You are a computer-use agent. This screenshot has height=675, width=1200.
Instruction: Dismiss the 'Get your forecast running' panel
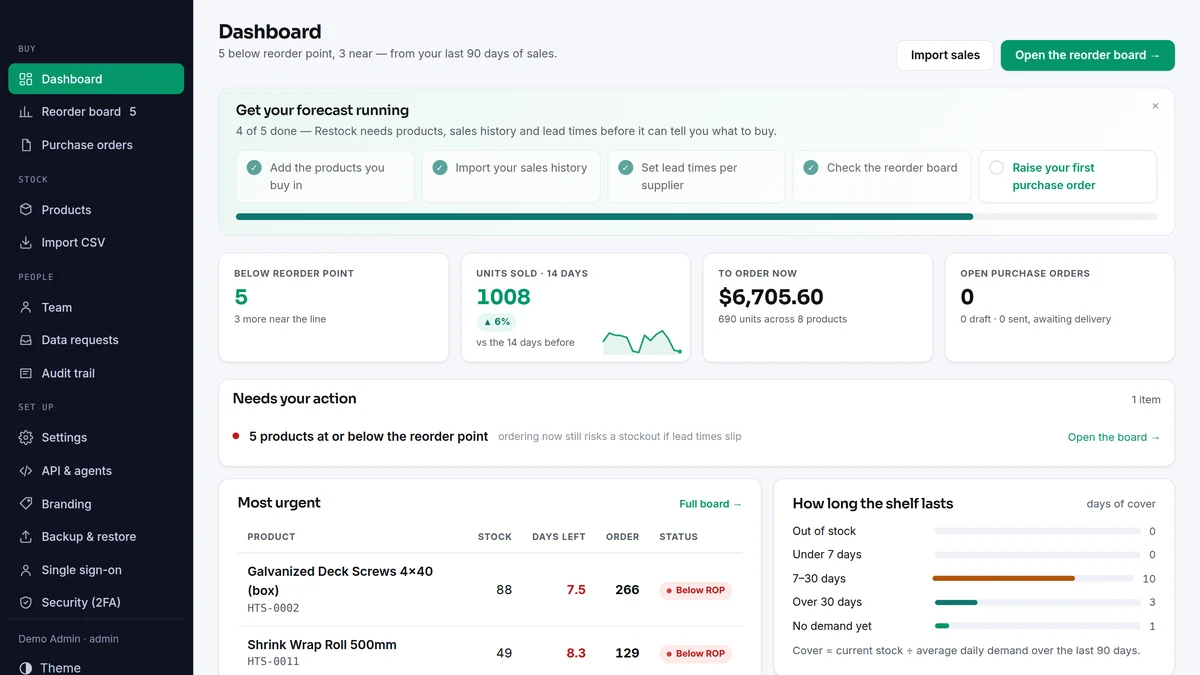(x=1155, y=106)
